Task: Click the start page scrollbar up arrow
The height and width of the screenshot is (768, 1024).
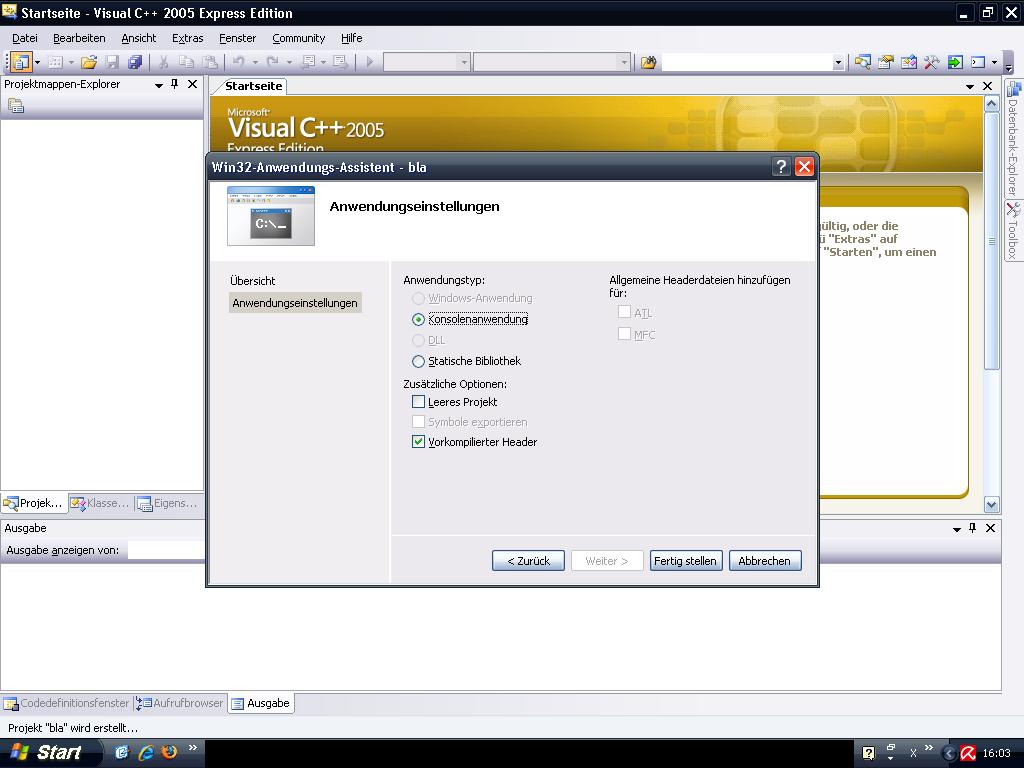Action: [991, 103]
